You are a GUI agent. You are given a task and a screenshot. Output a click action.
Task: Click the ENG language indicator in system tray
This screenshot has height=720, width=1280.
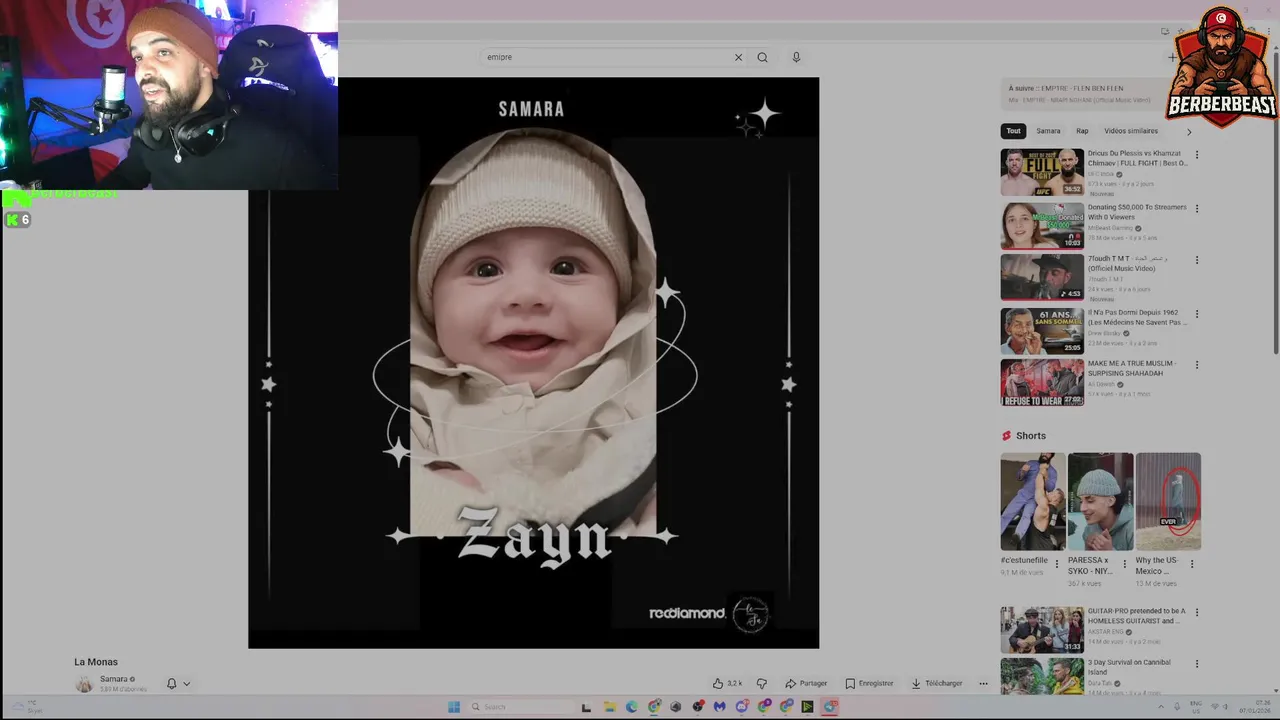[x=1195, y=707]
